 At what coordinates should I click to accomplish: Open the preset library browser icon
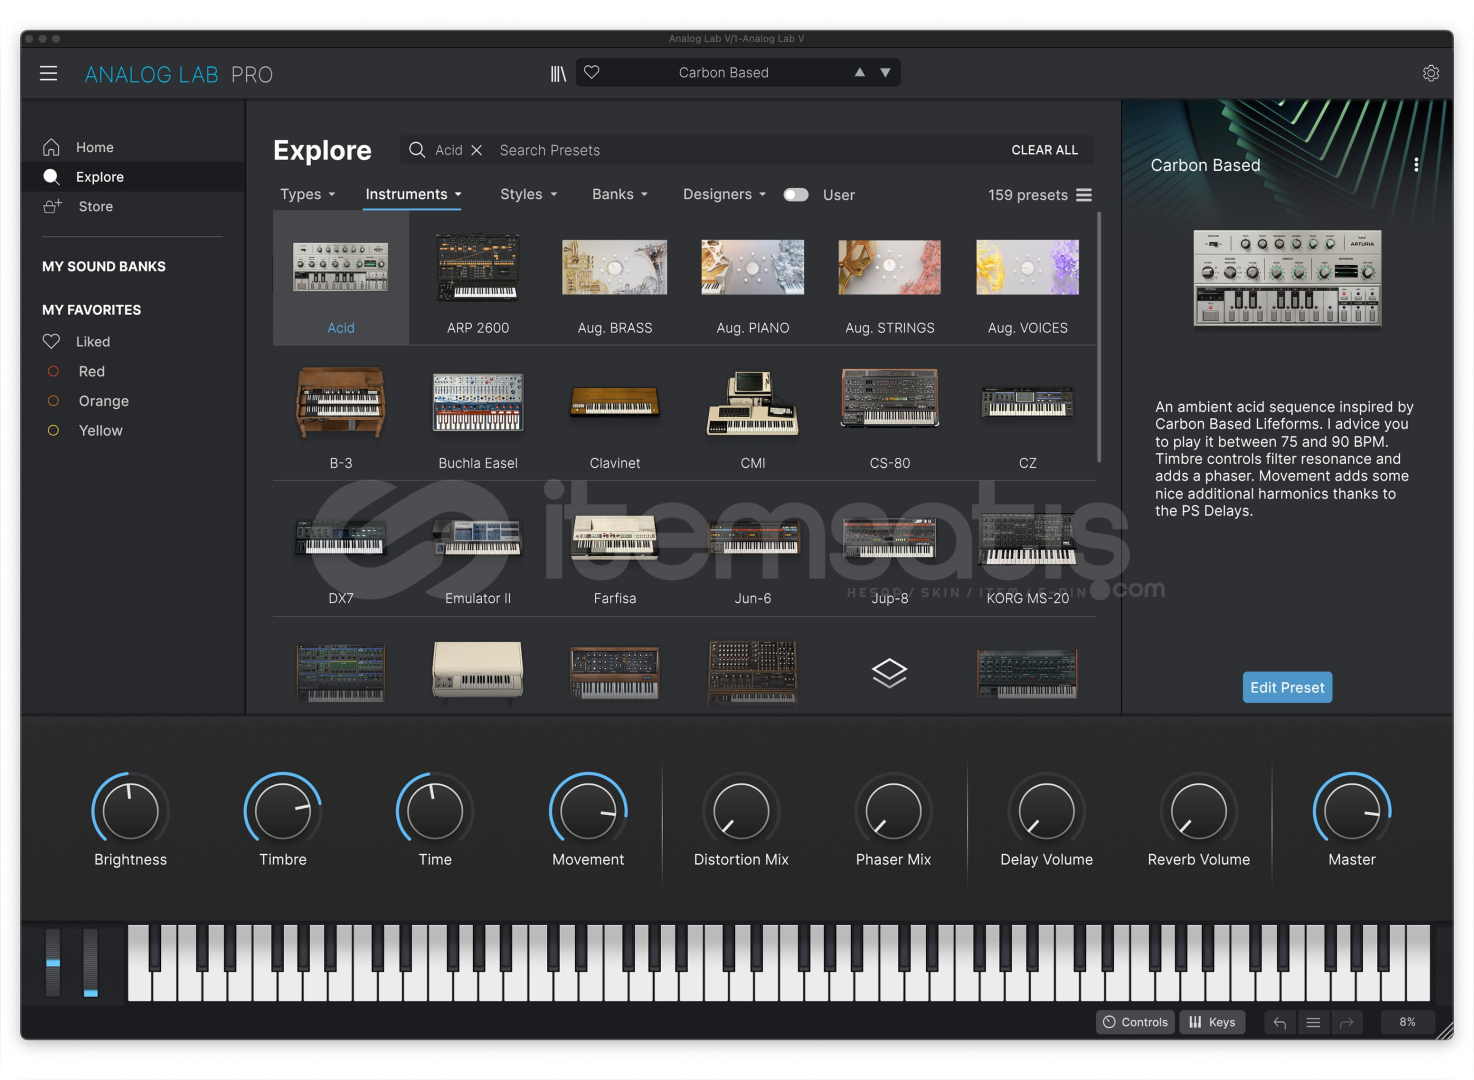coord(558,73)
